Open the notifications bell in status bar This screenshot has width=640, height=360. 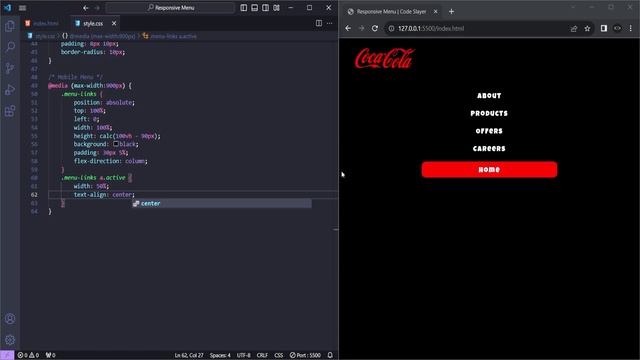tap(330, 355)
